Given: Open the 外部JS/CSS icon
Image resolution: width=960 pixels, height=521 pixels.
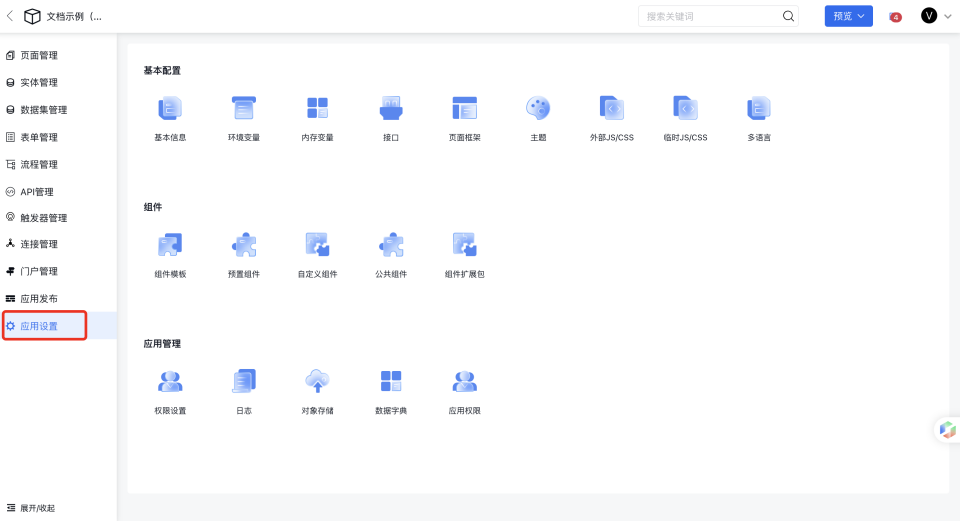Looking at the screenshot, I should tap(611, 109).
